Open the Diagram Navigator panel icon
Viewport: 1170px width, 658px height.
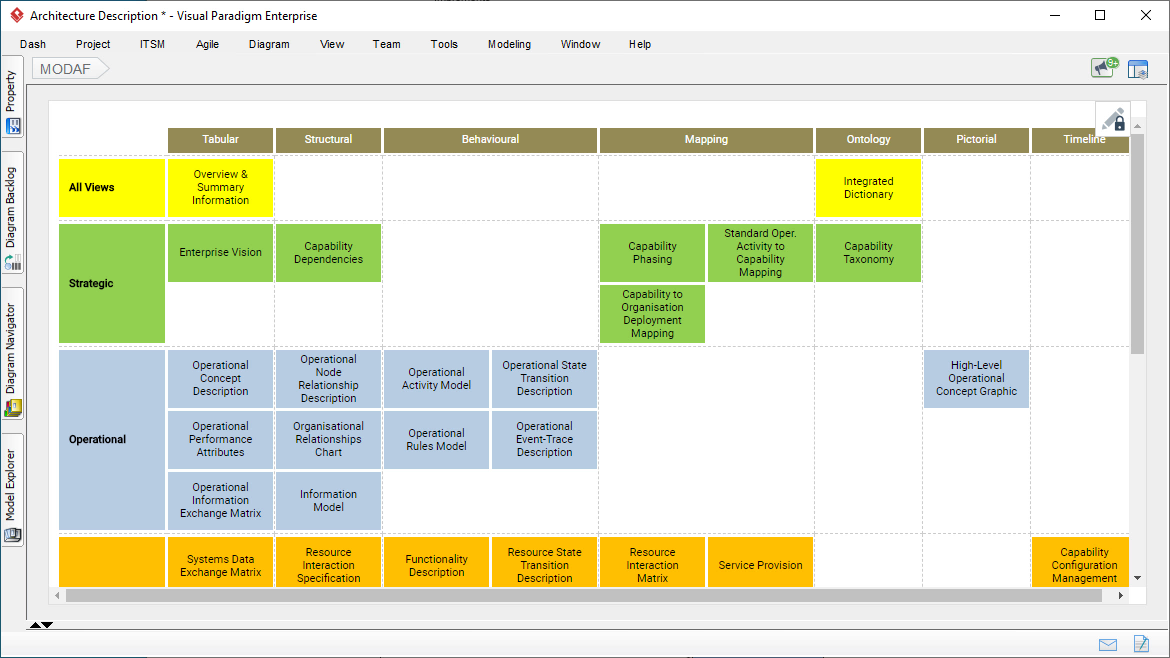tap(13, 407)
